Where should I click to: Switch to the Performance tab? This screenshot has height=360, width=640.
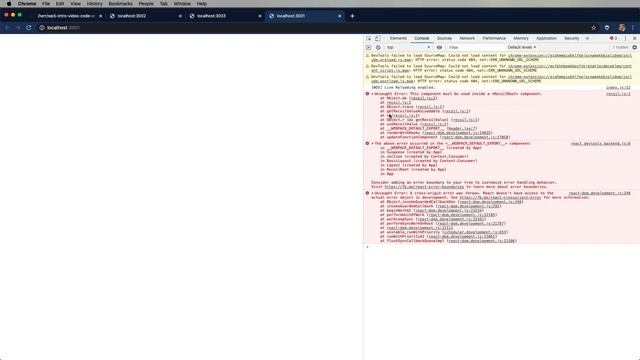tap(494, 38)
